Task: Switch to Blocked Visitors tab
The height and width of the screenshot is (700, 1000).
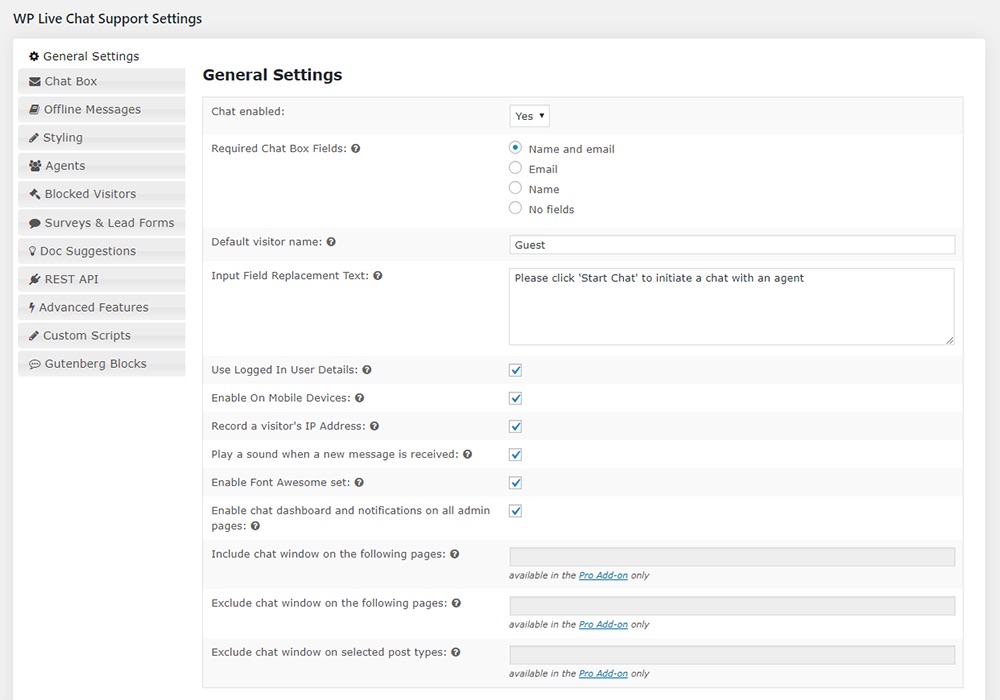Action: point(102,194)
